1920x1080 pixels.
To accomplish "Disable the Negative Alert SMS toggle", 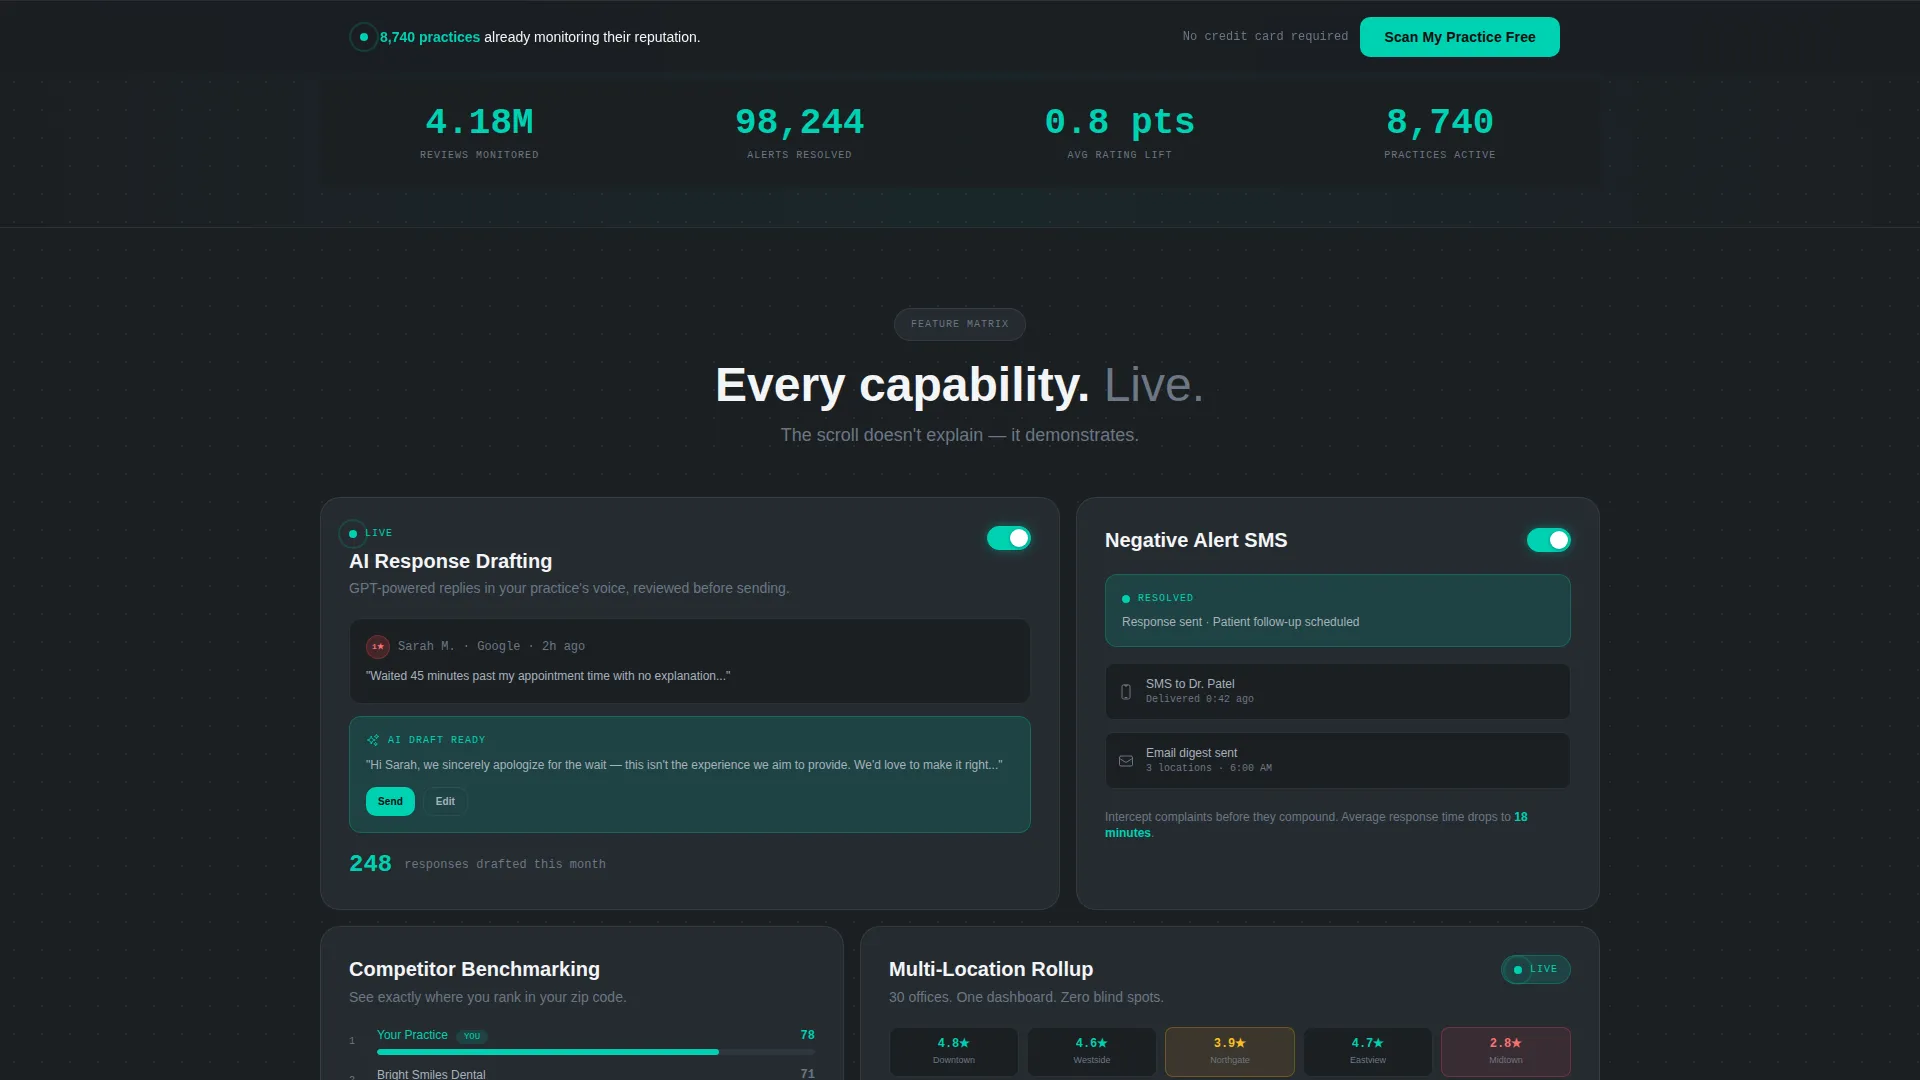I will 1549,540.
